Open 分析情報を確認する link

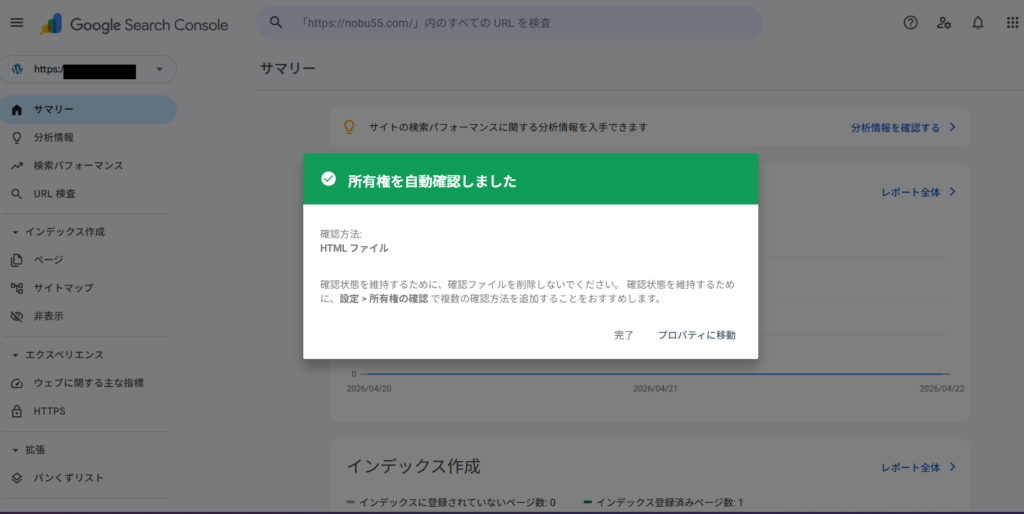coord(902,128)
